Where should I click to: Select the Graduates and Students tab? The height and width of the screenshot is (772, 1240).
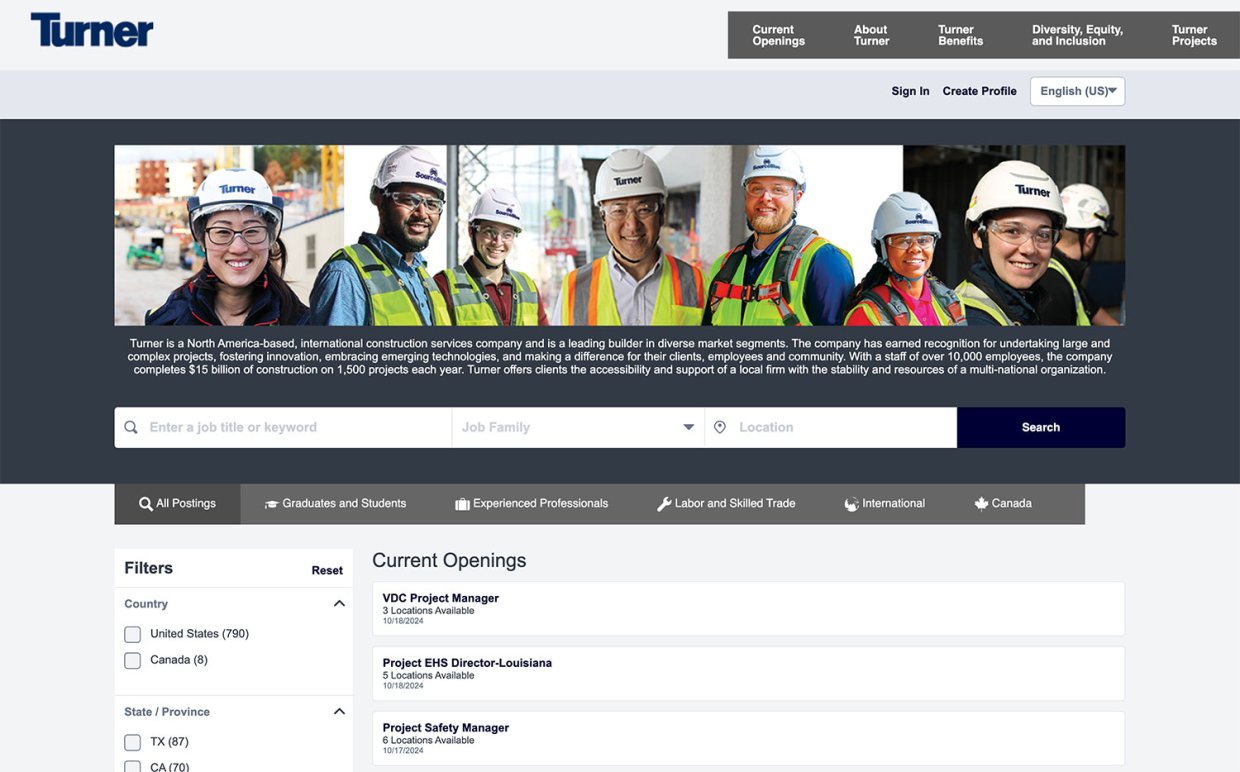coord(335,504)
